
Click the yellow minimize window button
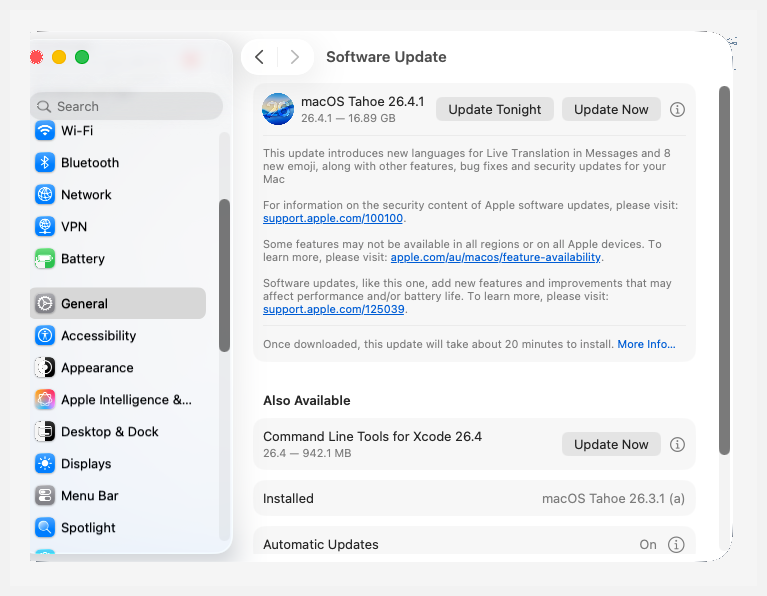coord(59,57)
